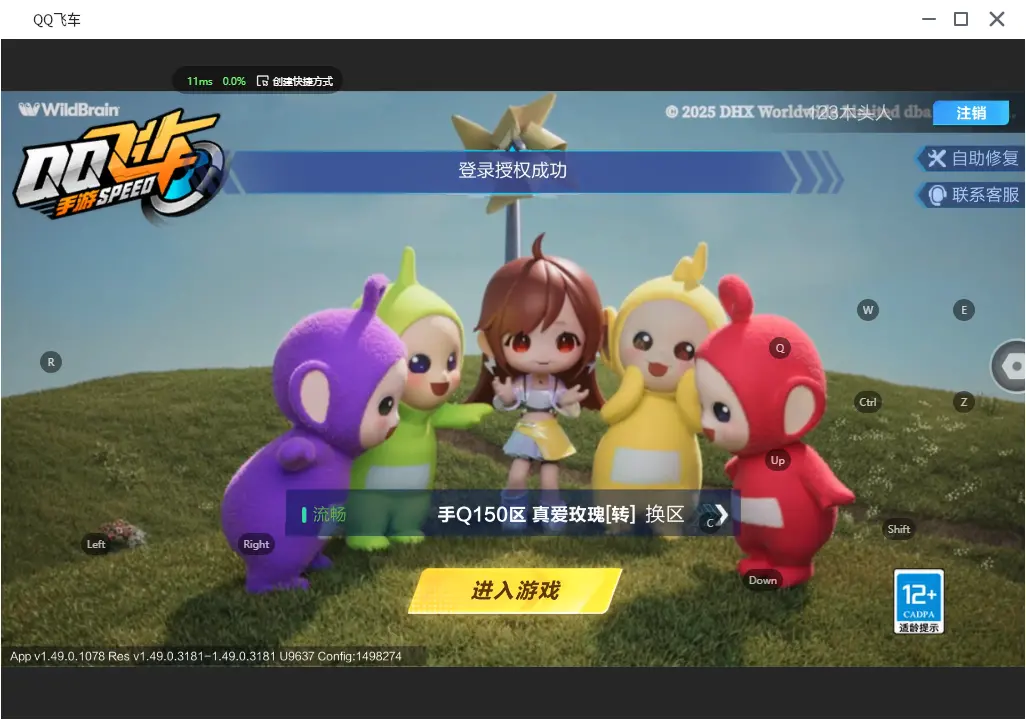Image resolution: width=1026 pixels, height=720 pixels.
Task: Click the QQ飞车 SPEED game logo
Action: 118,167
